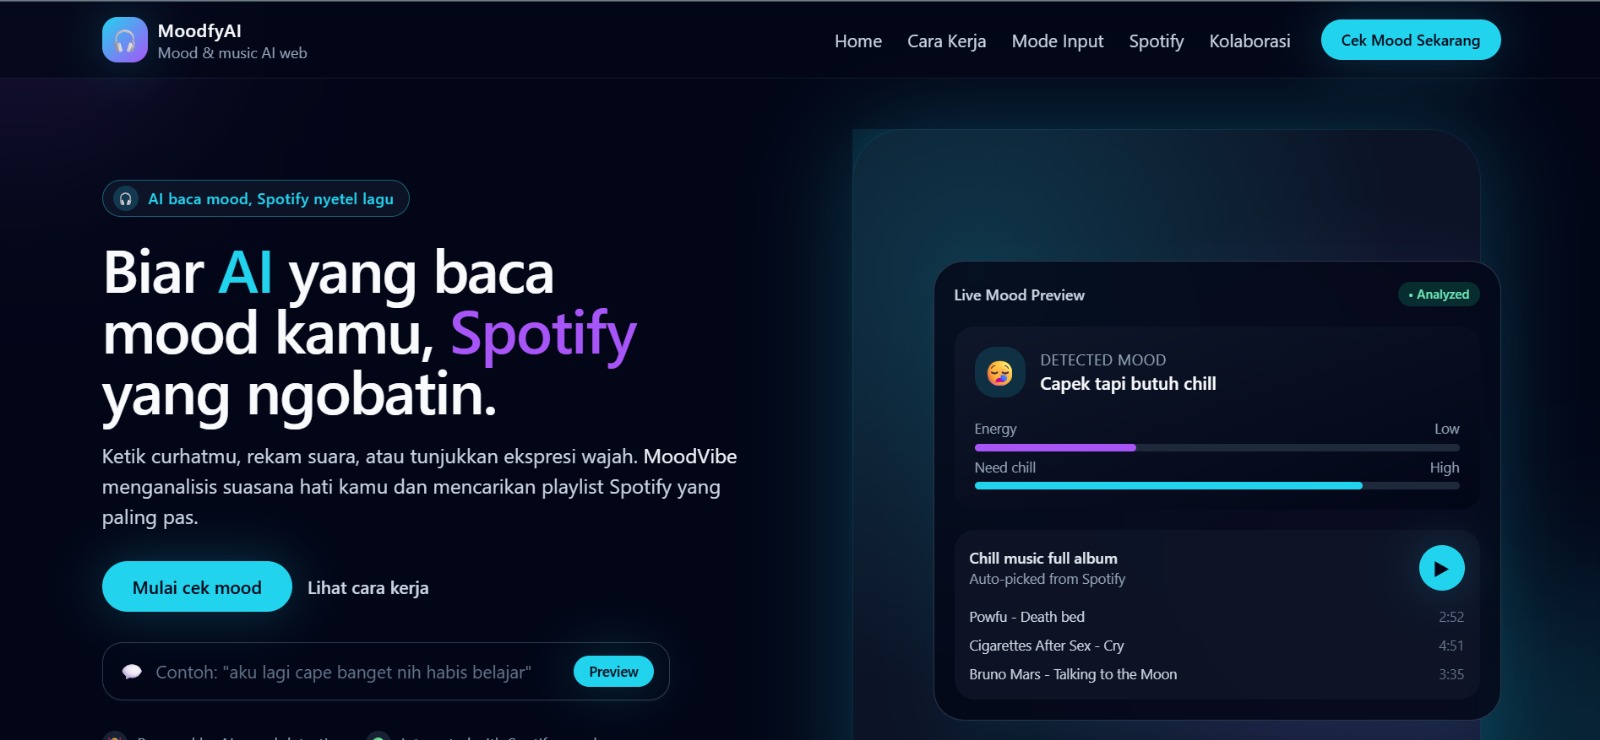Click the Mulai cek mood button

197,587
